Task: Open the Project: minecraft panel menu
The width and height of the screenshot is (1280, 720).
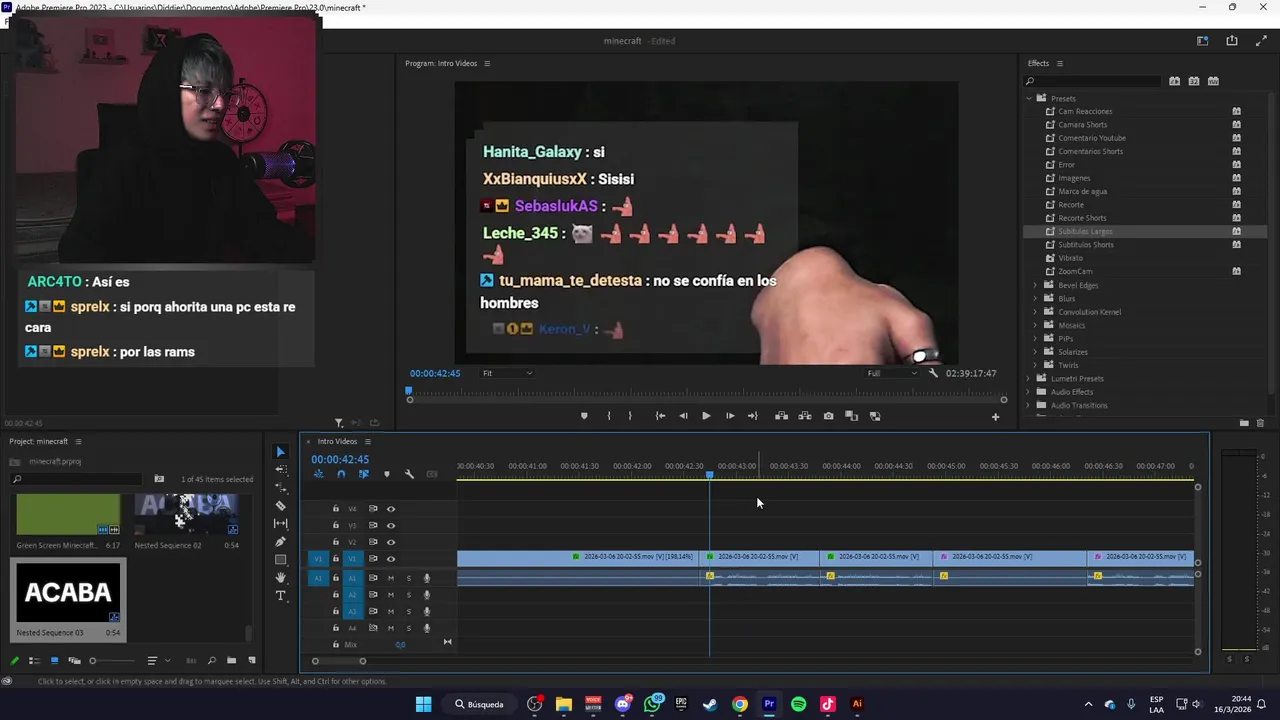Action: pyautogui.click(x=78, y=441)
